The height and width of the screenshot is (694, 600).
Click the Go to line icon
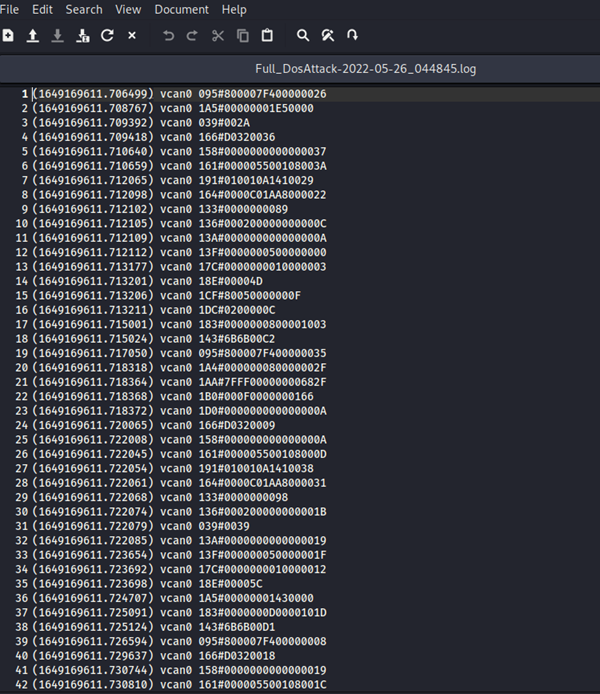click(353, 35)
